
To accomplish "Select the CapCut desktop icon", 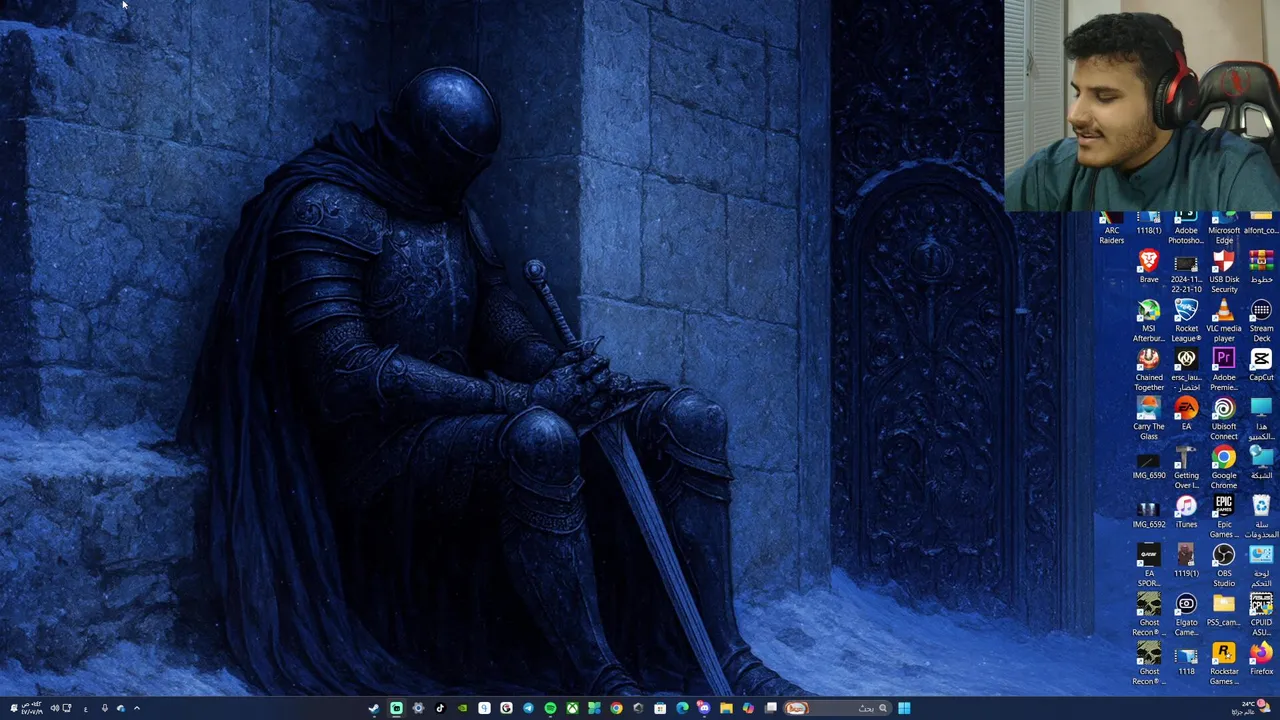I will coord(1261,365).
